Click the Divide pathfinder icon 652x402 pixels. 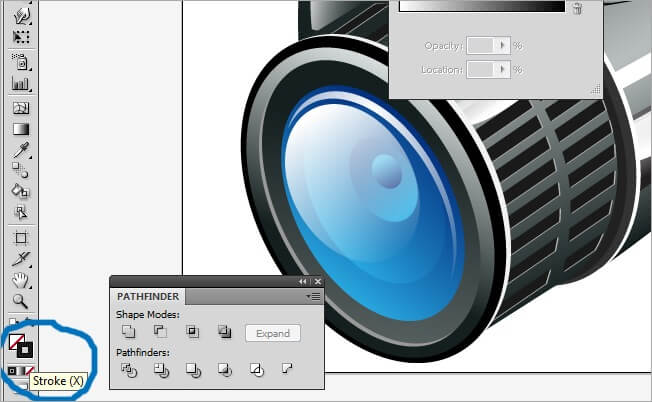(x=128, y=370)
